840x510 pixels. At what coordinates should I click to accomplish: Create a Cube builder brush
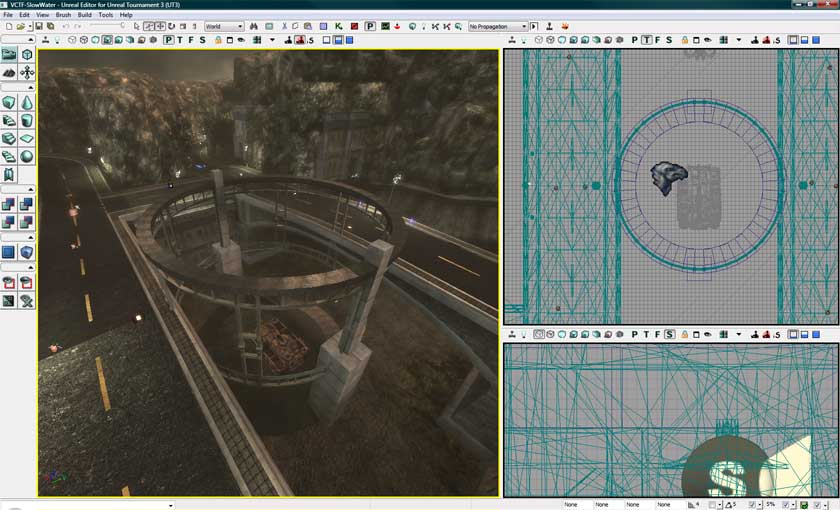[9, 102]
